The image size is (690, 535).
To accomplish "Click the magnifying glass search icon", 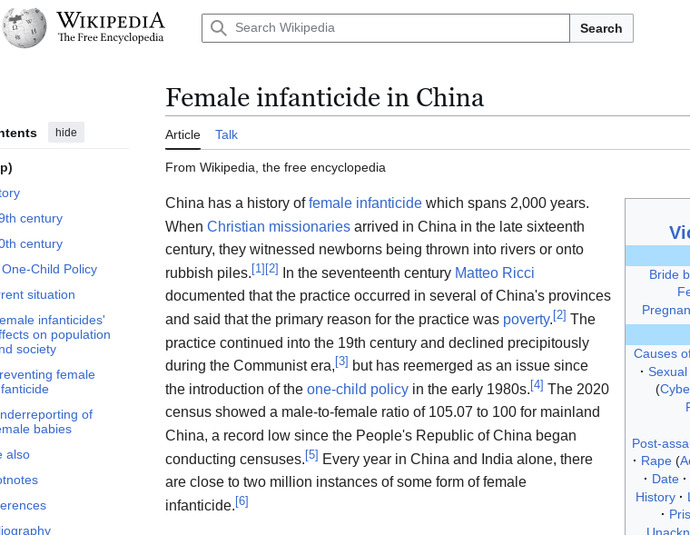I will [x=218, y=28].
